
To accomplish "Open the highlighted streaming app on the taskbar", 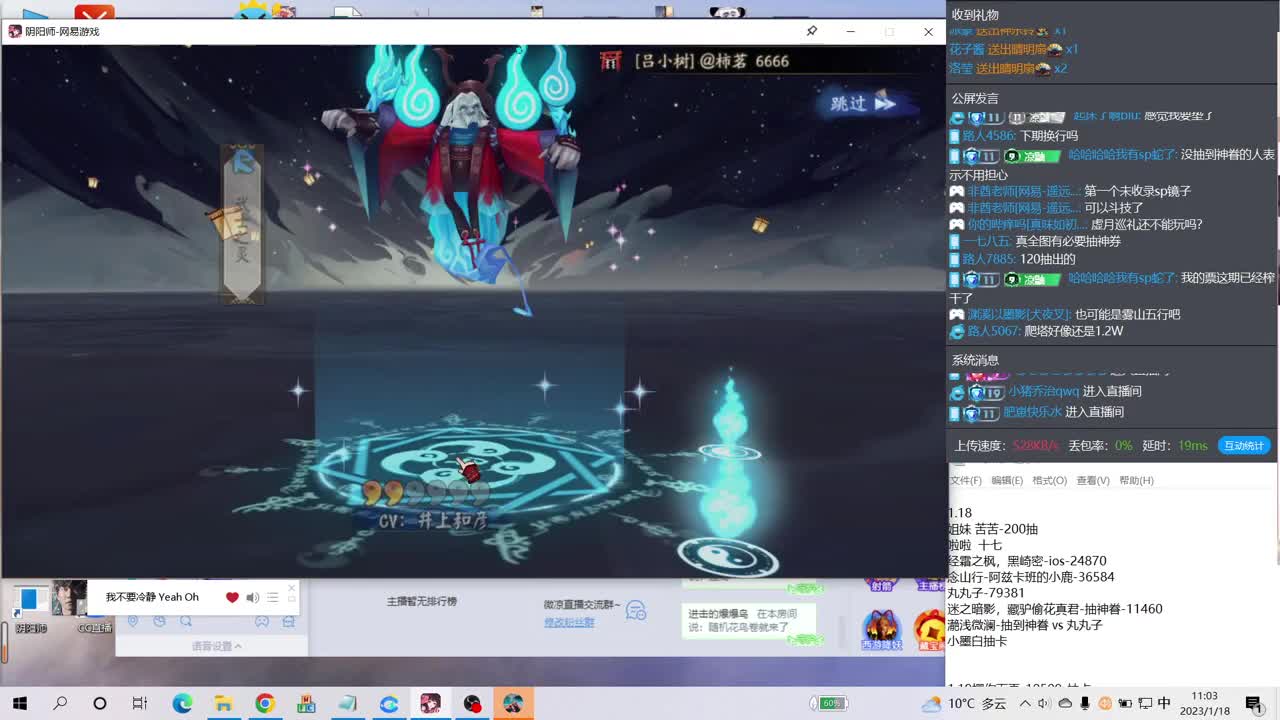I will point(513,703).
